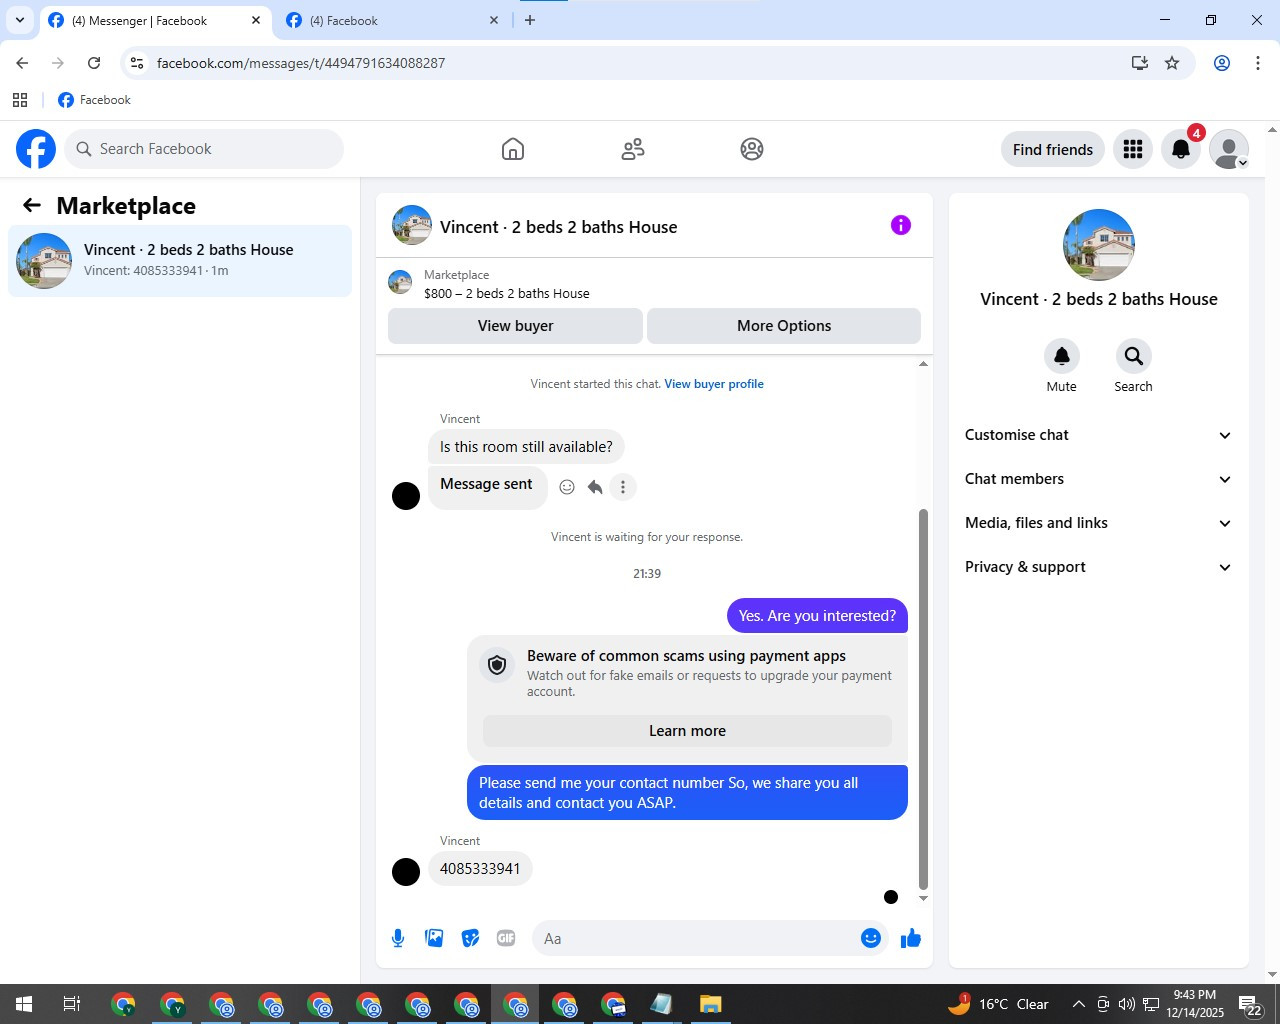Search in conversation with magnifier icon
Image resolution: width=1280 pixels, height=1024 pixels.
click(x=1134, y=356)
